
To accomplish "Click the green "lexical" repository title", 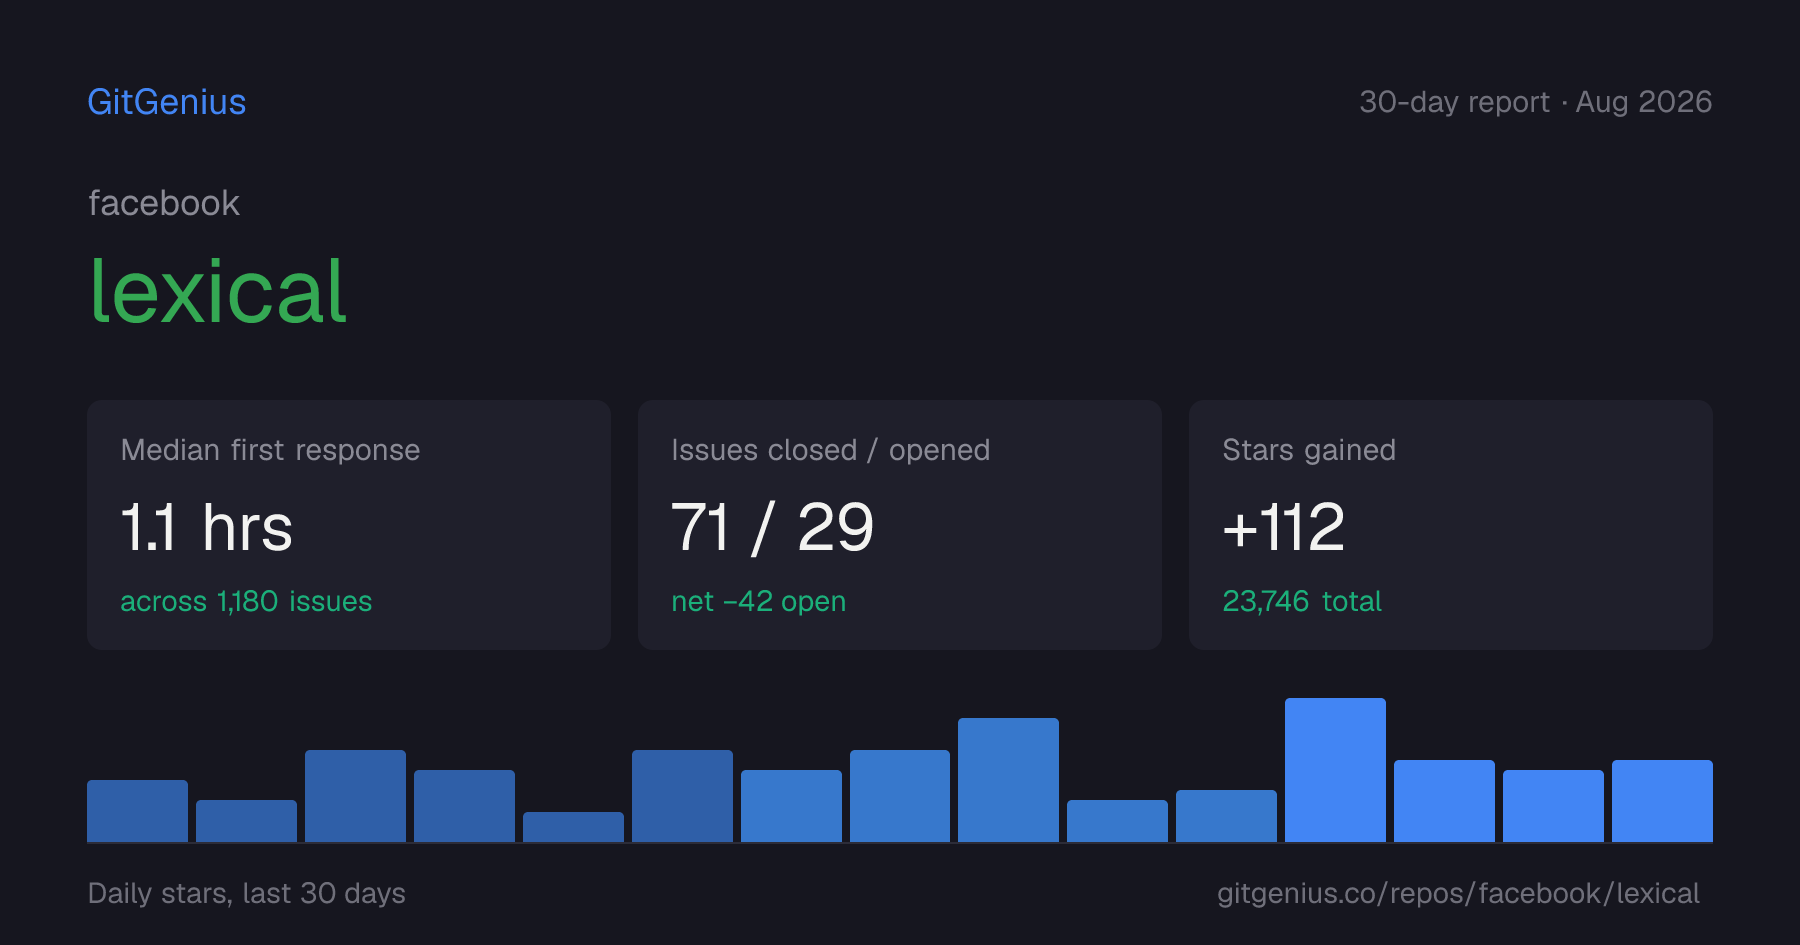I will [x=218, y=291].
